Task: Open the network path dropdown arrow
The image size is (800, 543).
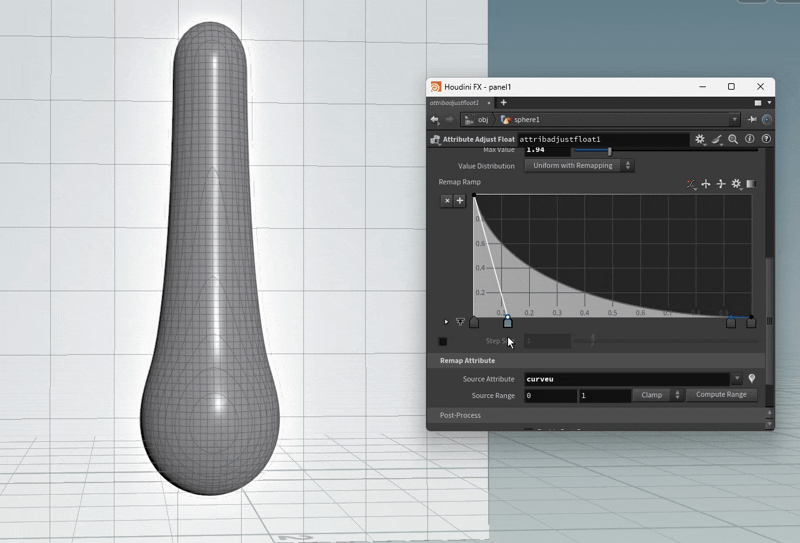Action: (x=734, y=119)
